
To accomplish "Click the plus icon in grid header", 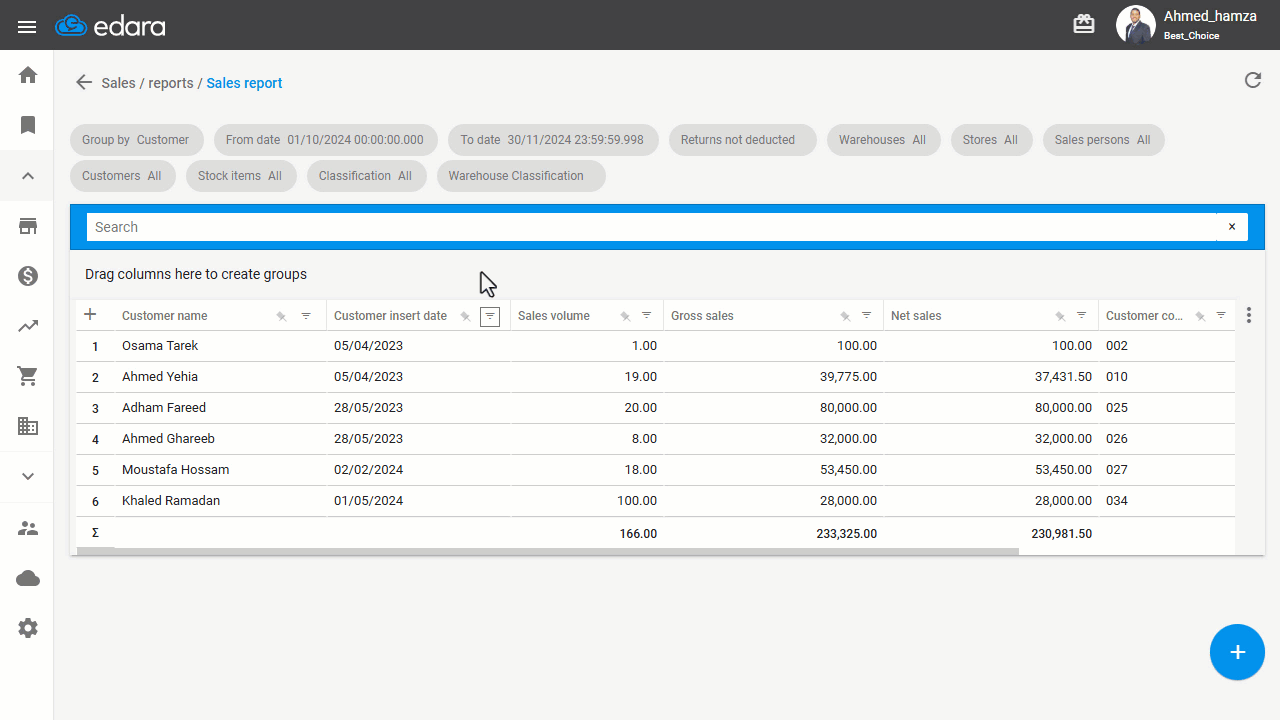I will [90, 315].
